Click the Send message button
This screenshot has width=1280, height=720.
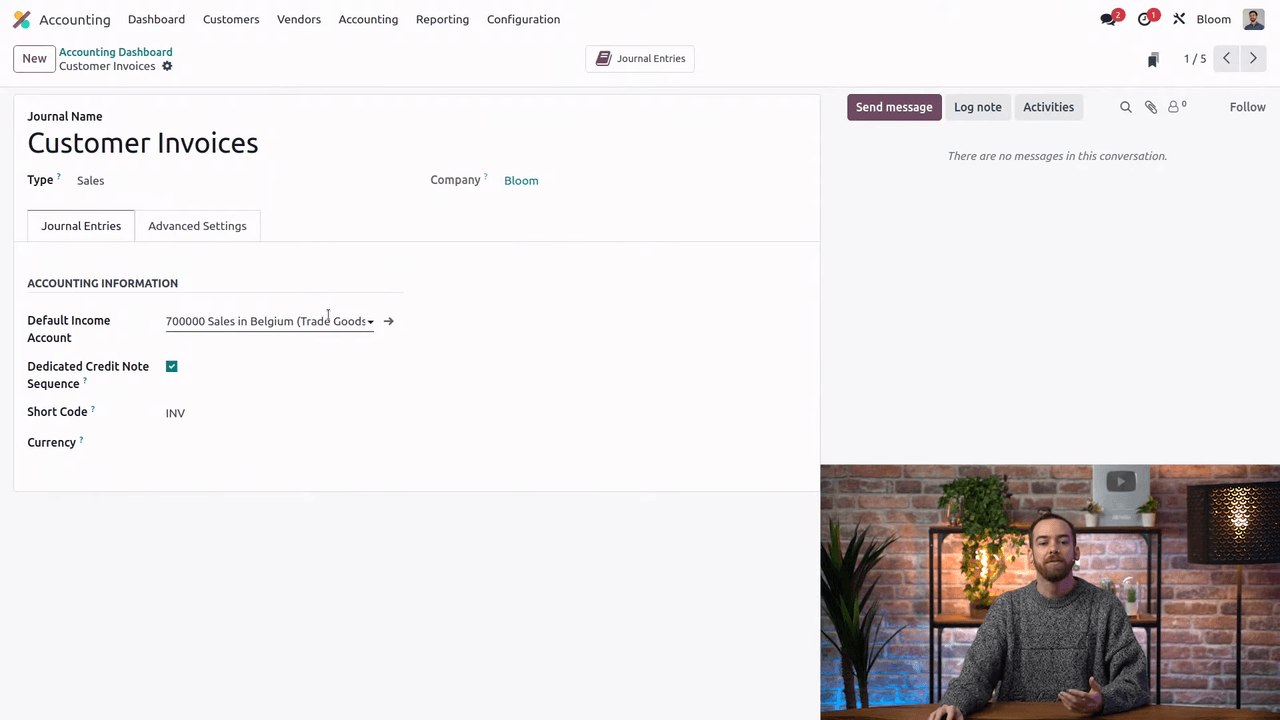(x=894, y=107)
